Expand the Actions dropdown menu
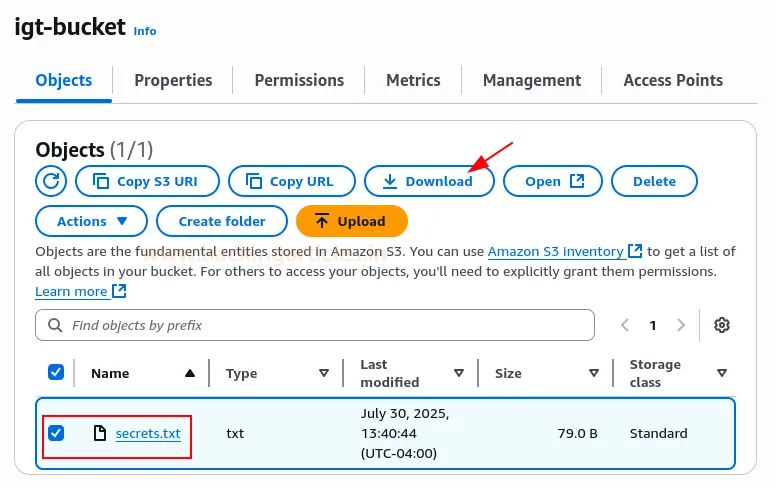This screenshot has width=775, height=487. [92, 221]
